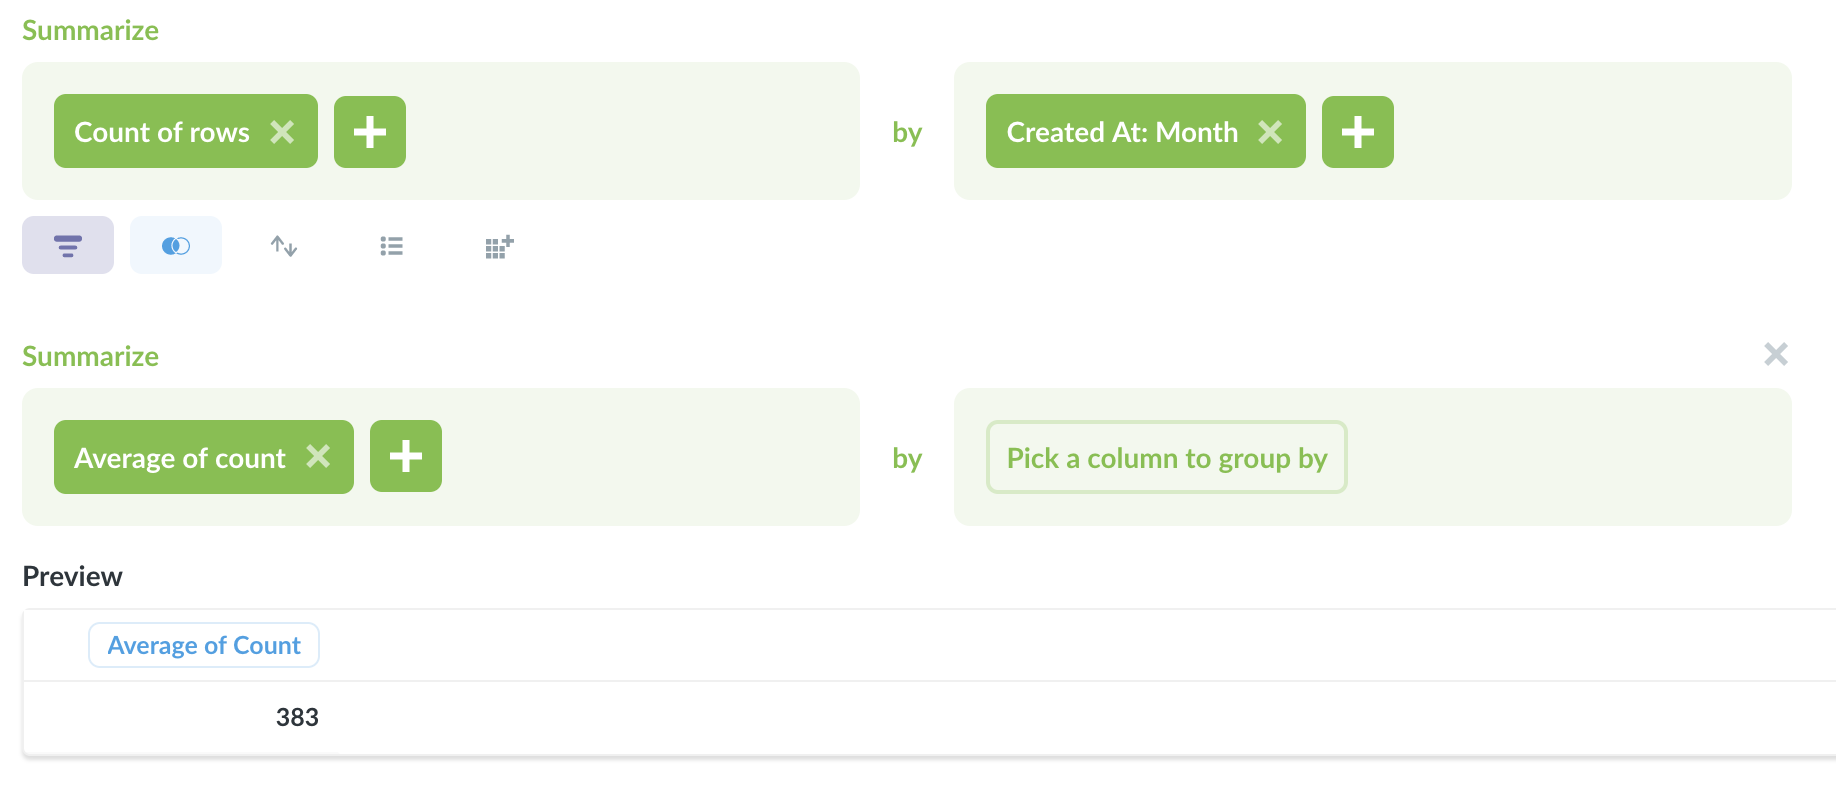Close the second Summarize step
Viewport: 1836px width, 794px height.
point(1775,354)
